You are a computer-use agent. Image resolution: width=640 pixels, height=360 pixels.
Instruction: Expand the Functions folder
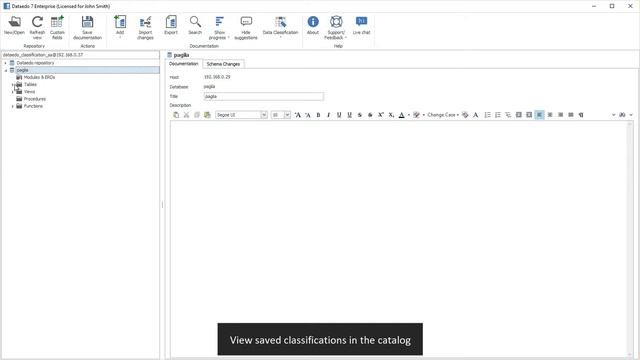pos(13,107)
